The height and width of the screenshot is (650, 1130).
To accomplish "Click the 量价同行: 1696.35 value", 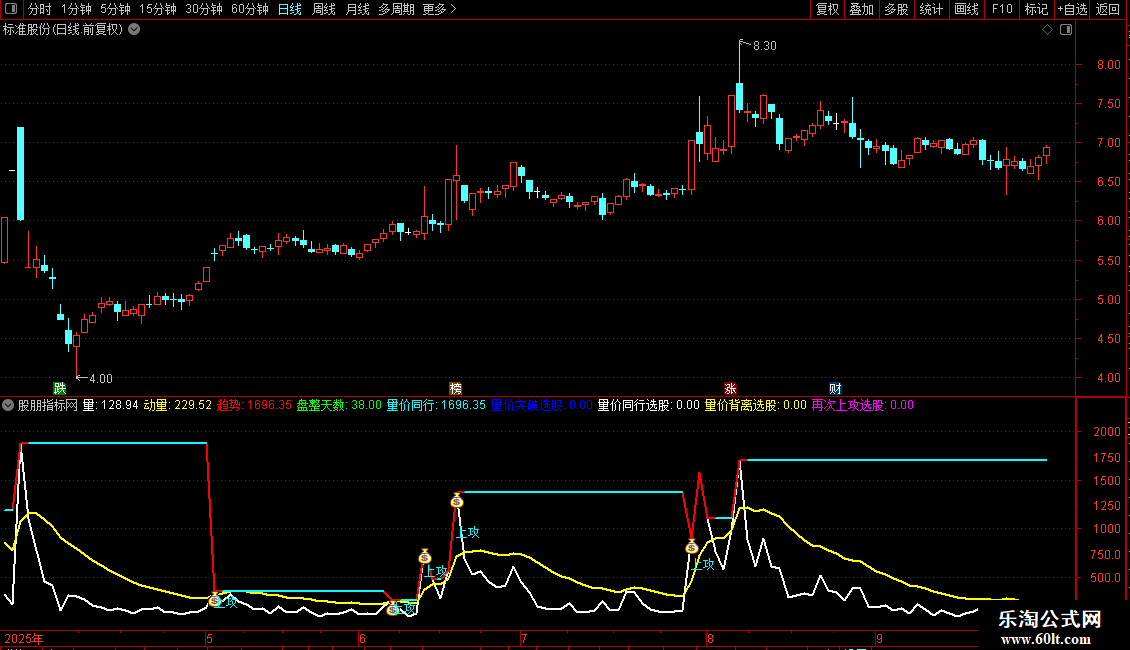I will (x=437, y=406).
